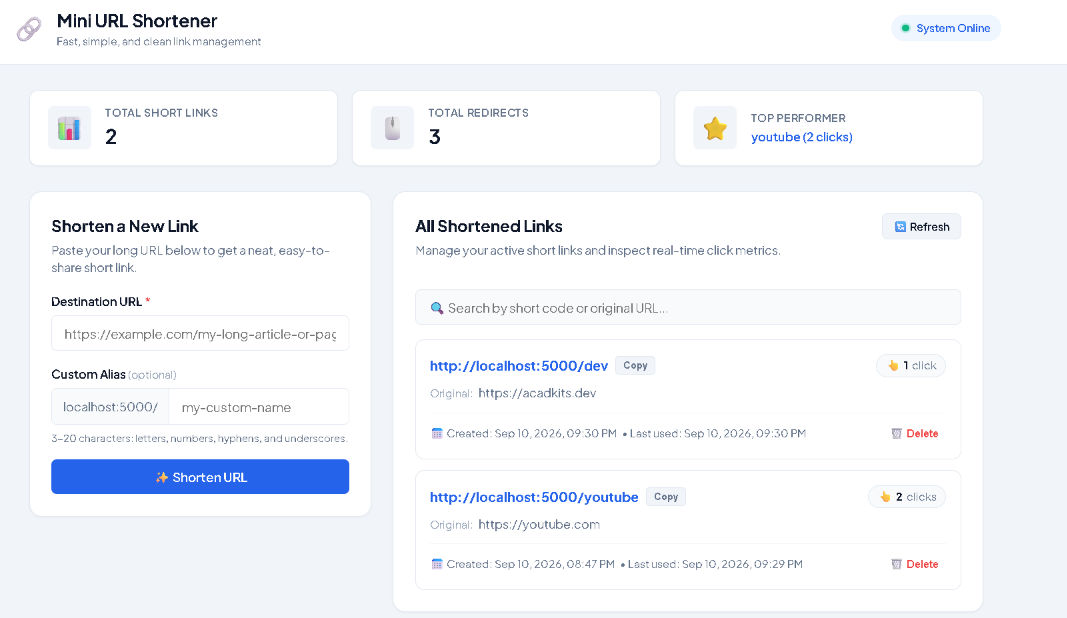Refresh the shortened links list
This screenshot has height=618, width=1067.
click(x=921, y=227)
